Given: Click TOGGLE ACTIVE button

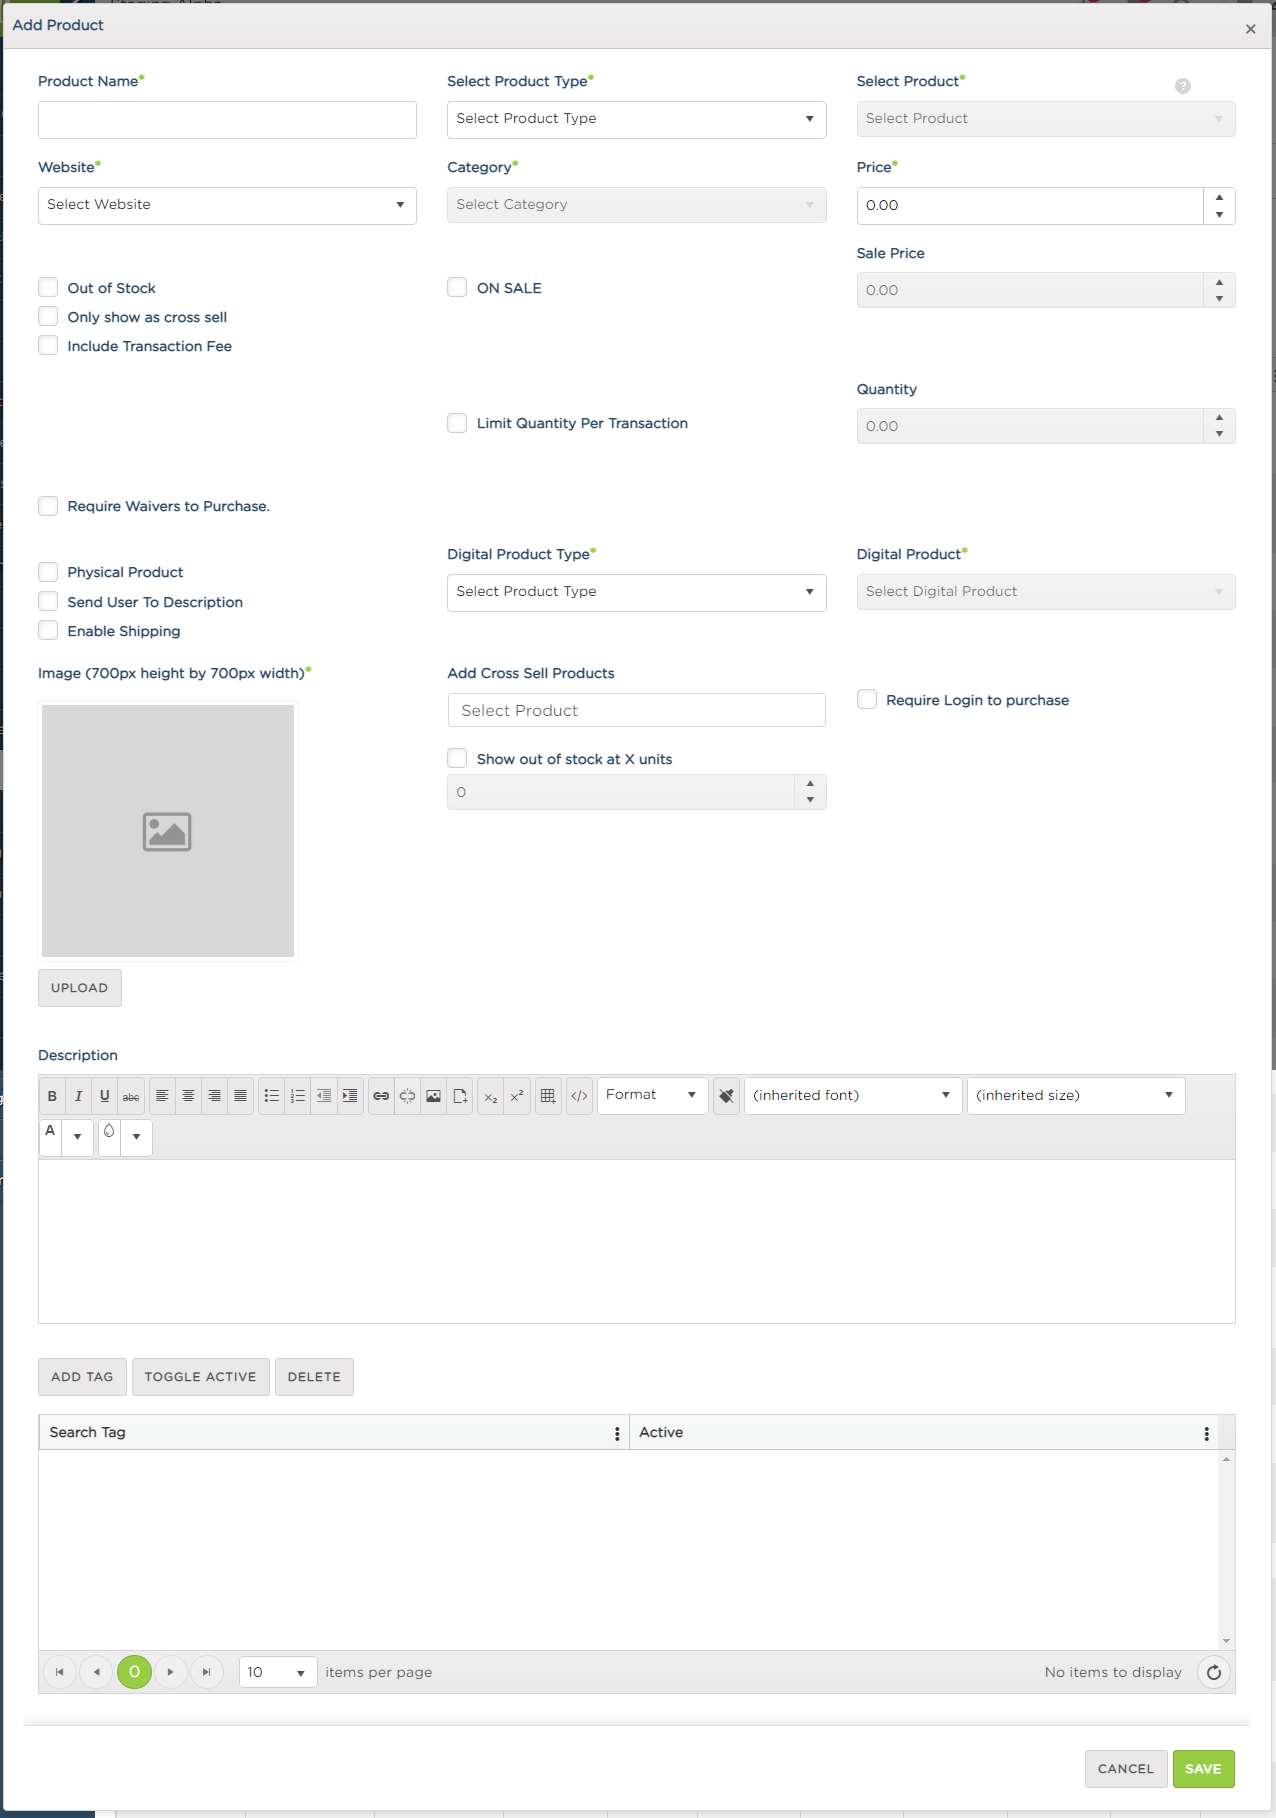Looking at the screenshot, I should click(200, 1377).
